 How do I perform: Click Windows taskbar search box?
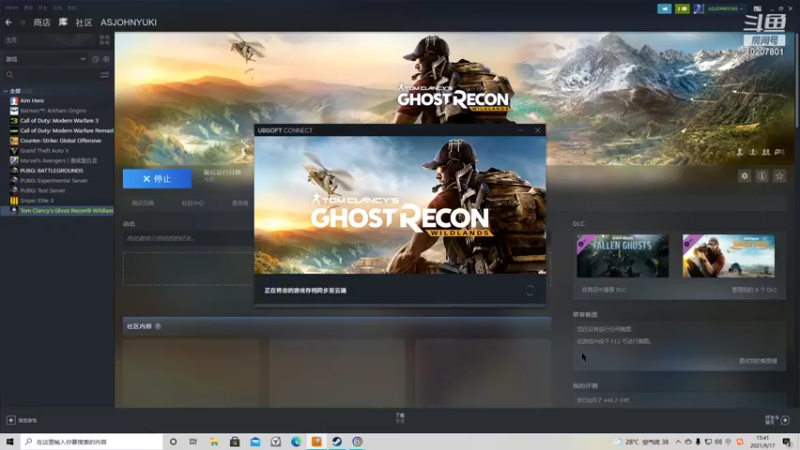point(92,441)
